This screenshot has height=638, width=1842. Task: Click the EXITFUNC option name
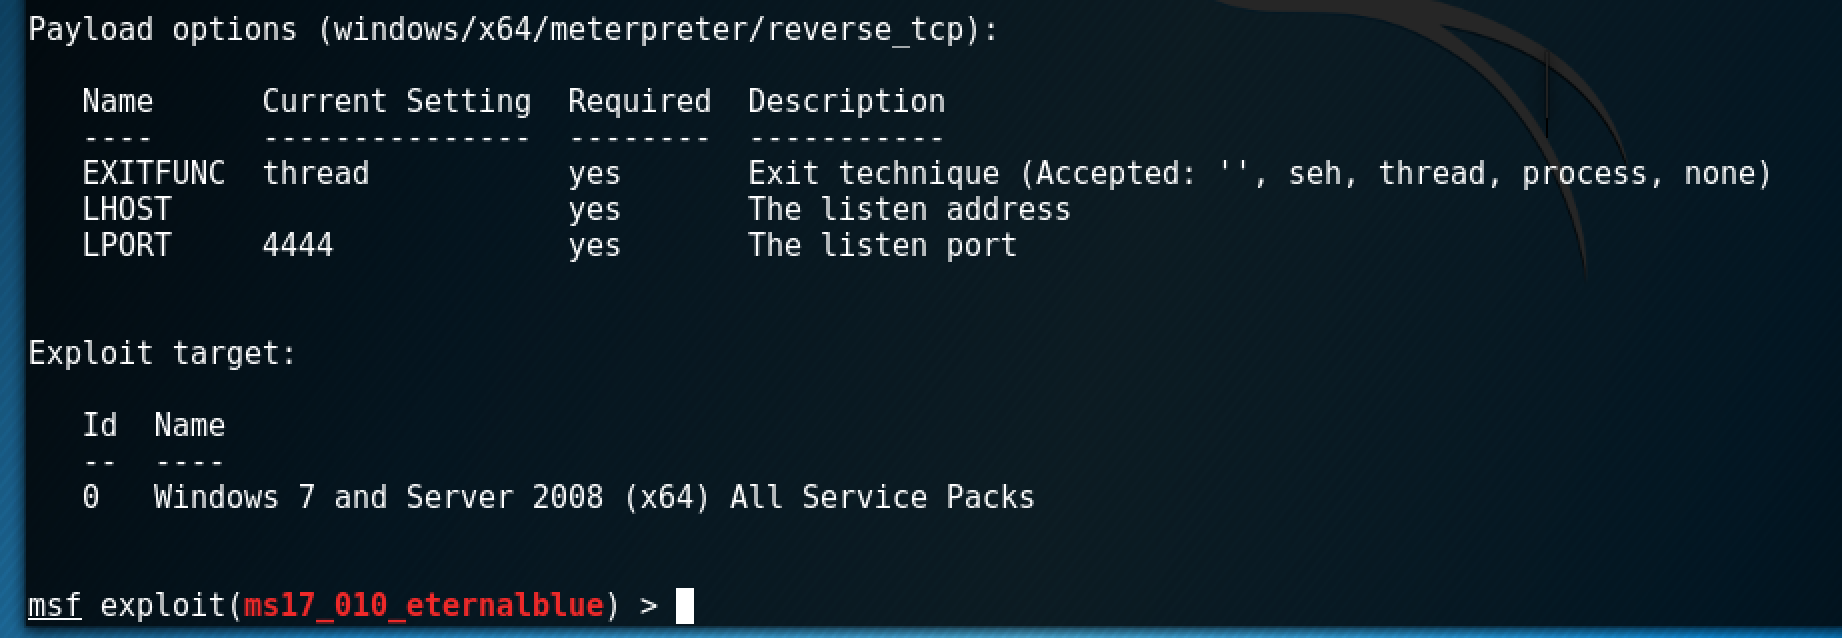153,174
